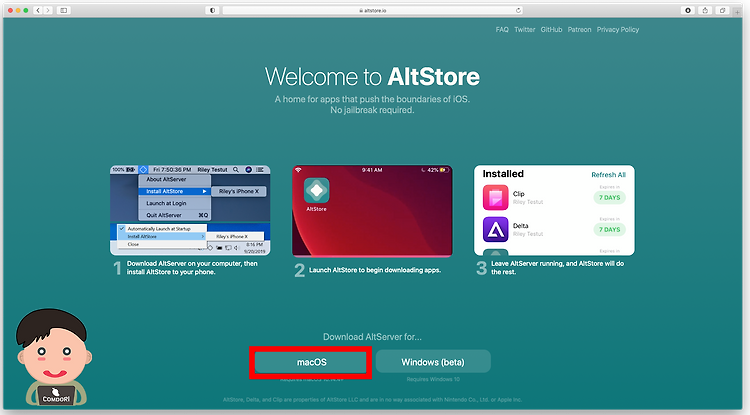This screenshot has height=415, width=750.
Task: Click the Clip app icon
Action: click(496, 197)
